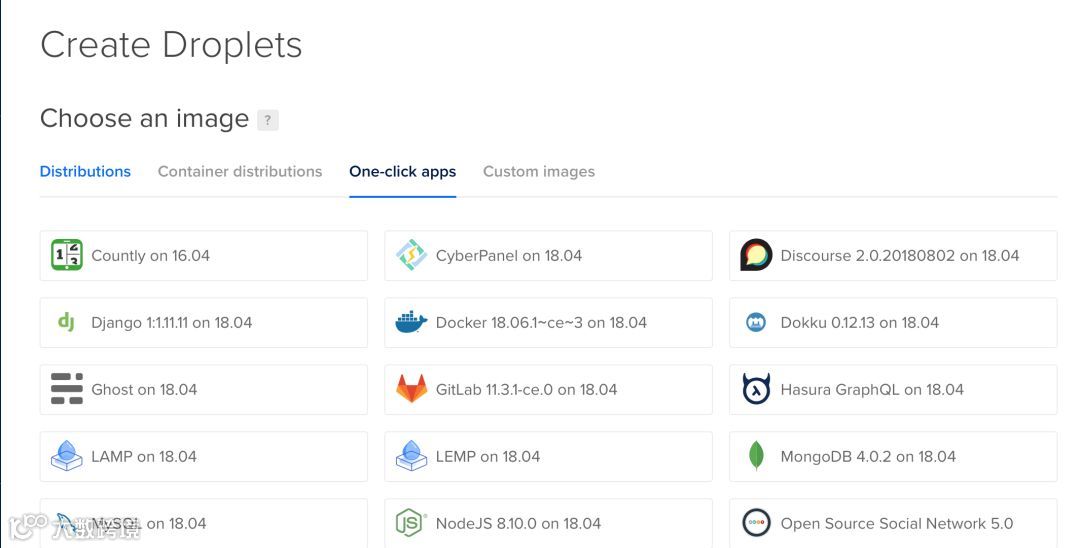Click the Dokku logo icon

pos(756,322)
